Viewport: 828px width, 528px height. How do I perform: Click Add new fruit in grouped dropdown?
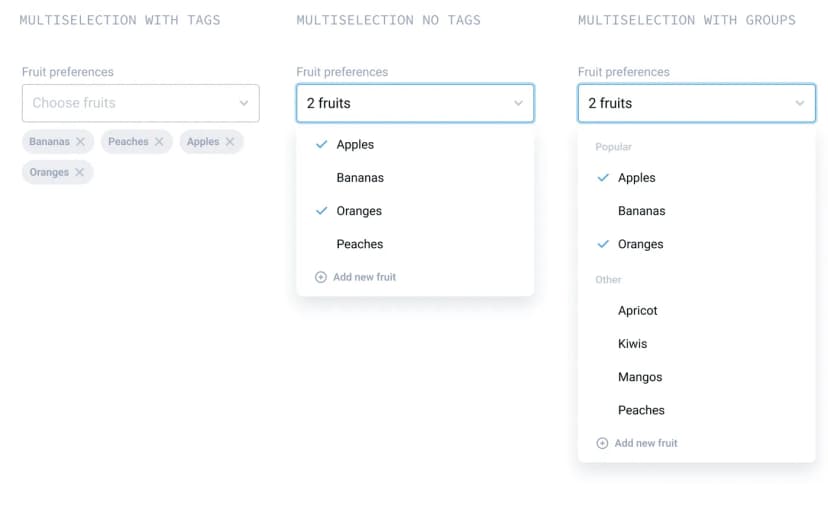point(646,444)
